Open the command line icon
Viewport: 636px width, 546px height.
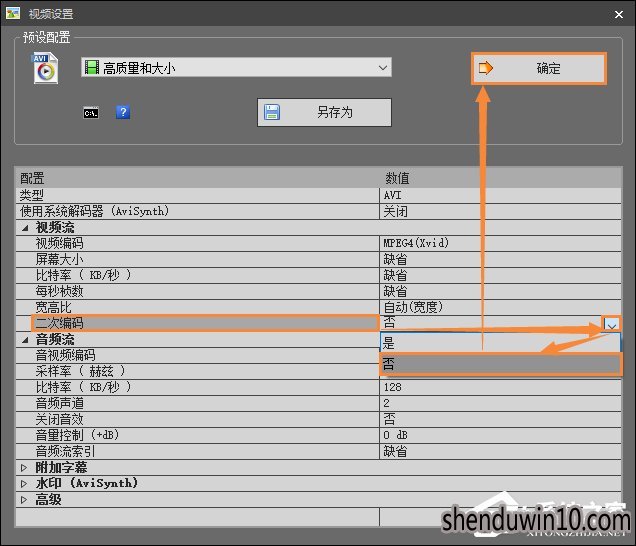coord(91,113)
